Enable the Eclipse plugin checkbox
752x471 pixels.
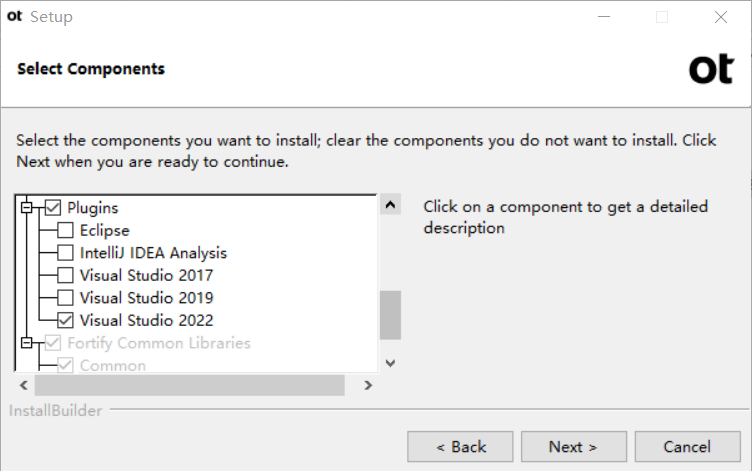[65, 230]
